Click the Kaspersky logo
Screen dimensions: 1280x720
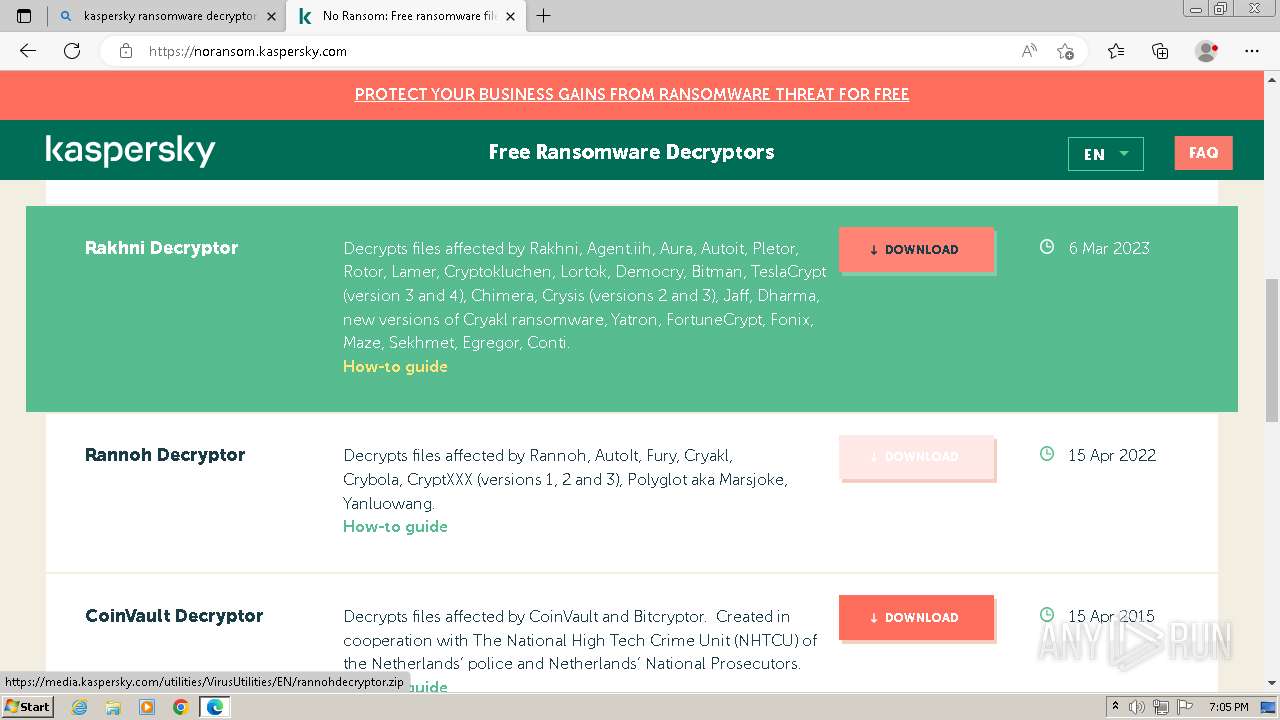131,151
